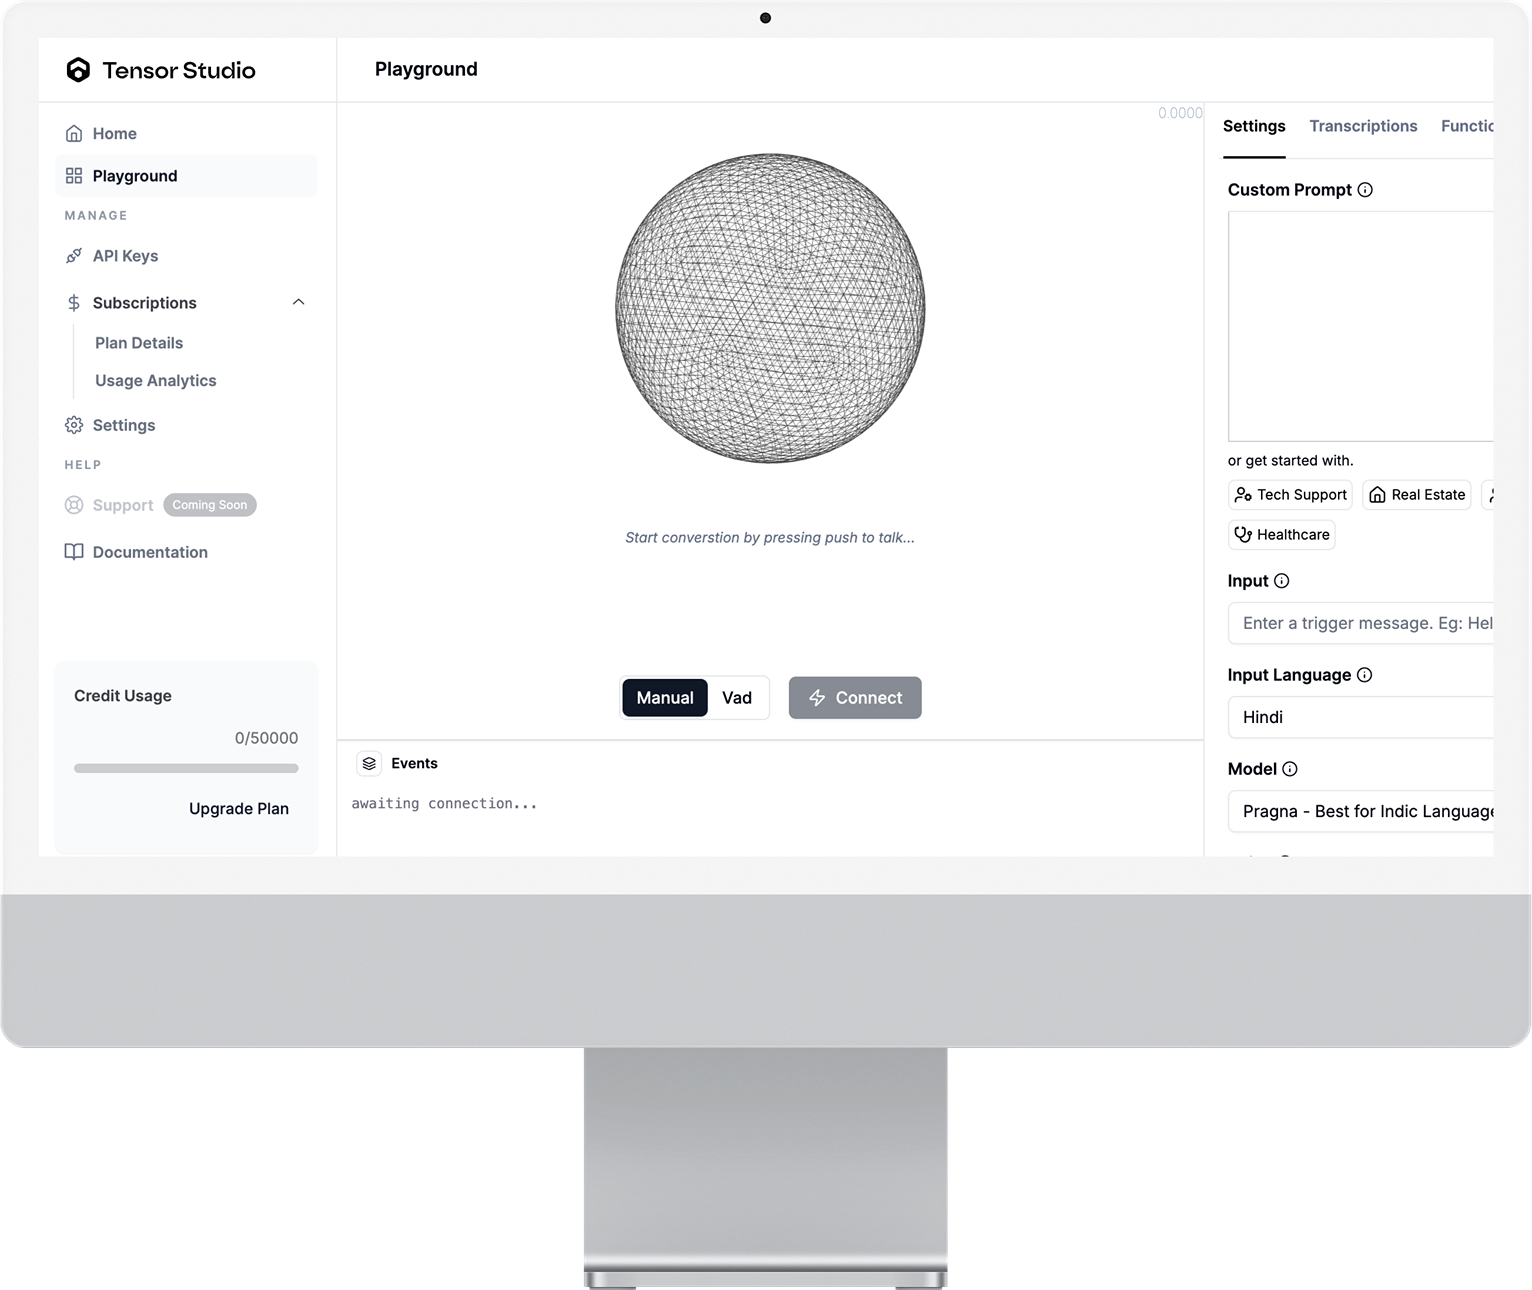The width and height of the screenshot is (1532, 1290).
Task: Click the Input Language info icon
Action: (x=1364, y=675)
